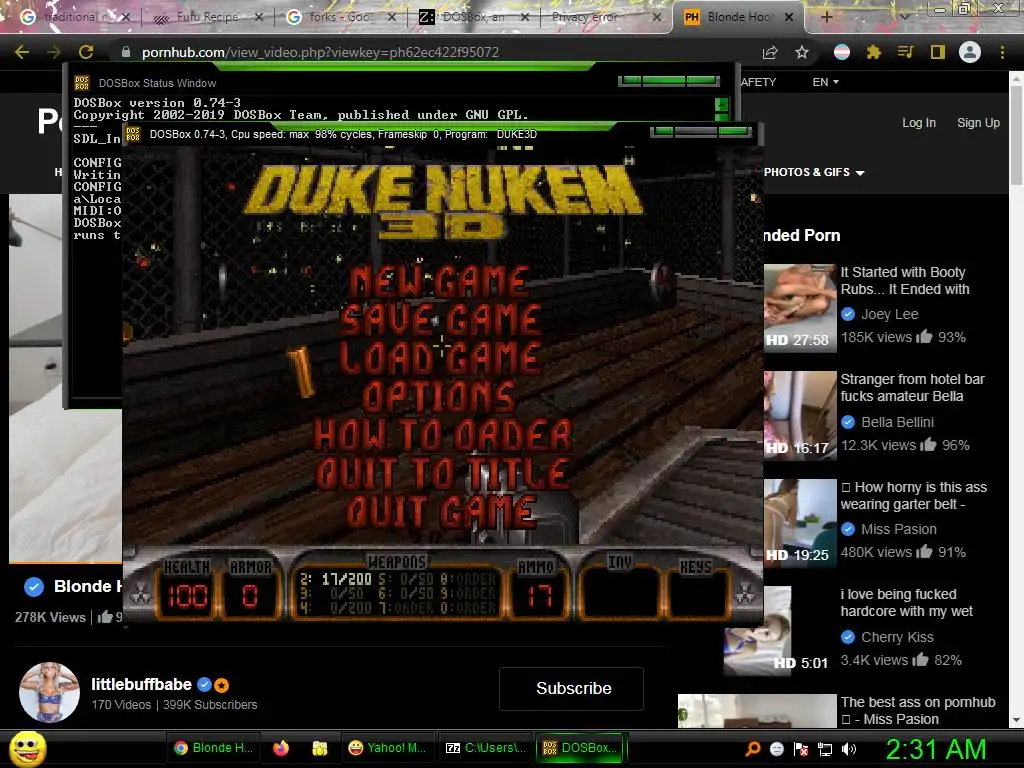Expand the PHOTOS & GIFS menu

814,172
